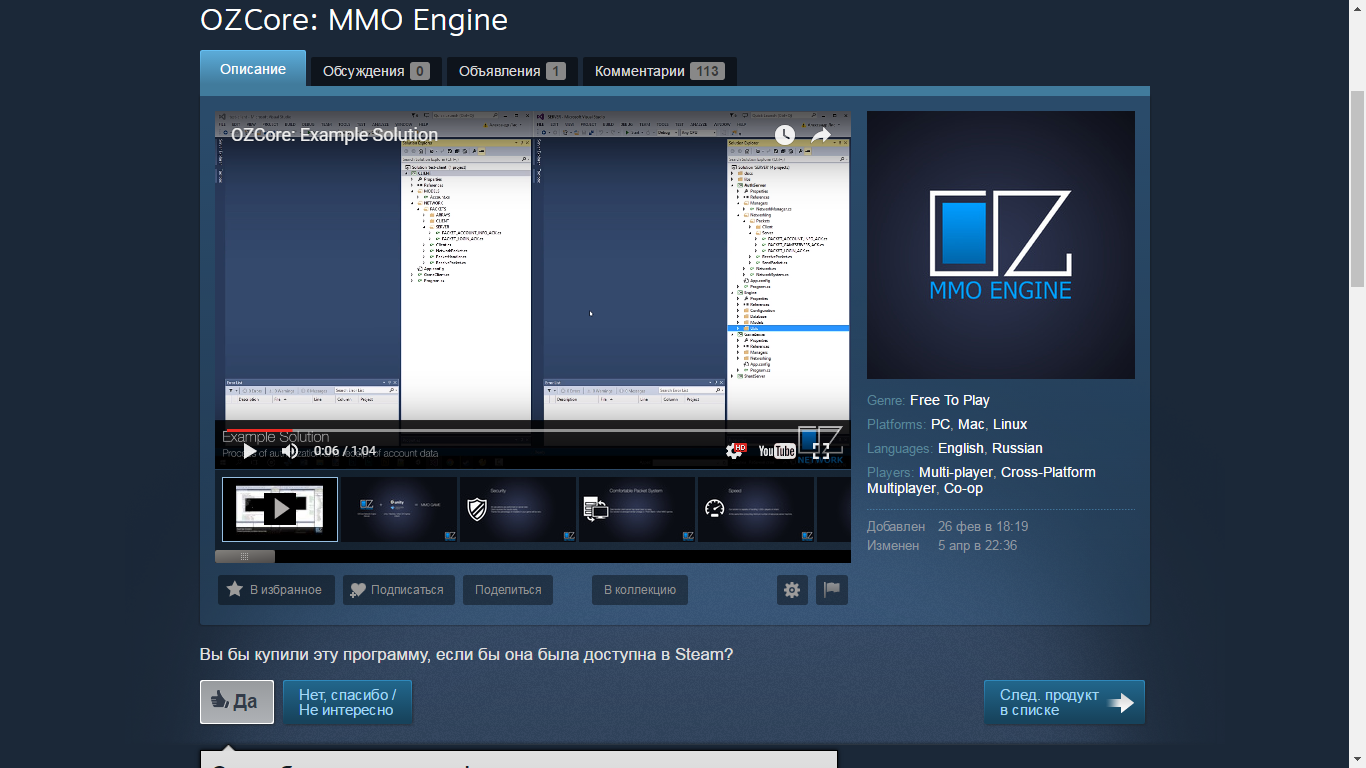
Task: Open the Multi-player tag link
Action: tap(956, 472)
